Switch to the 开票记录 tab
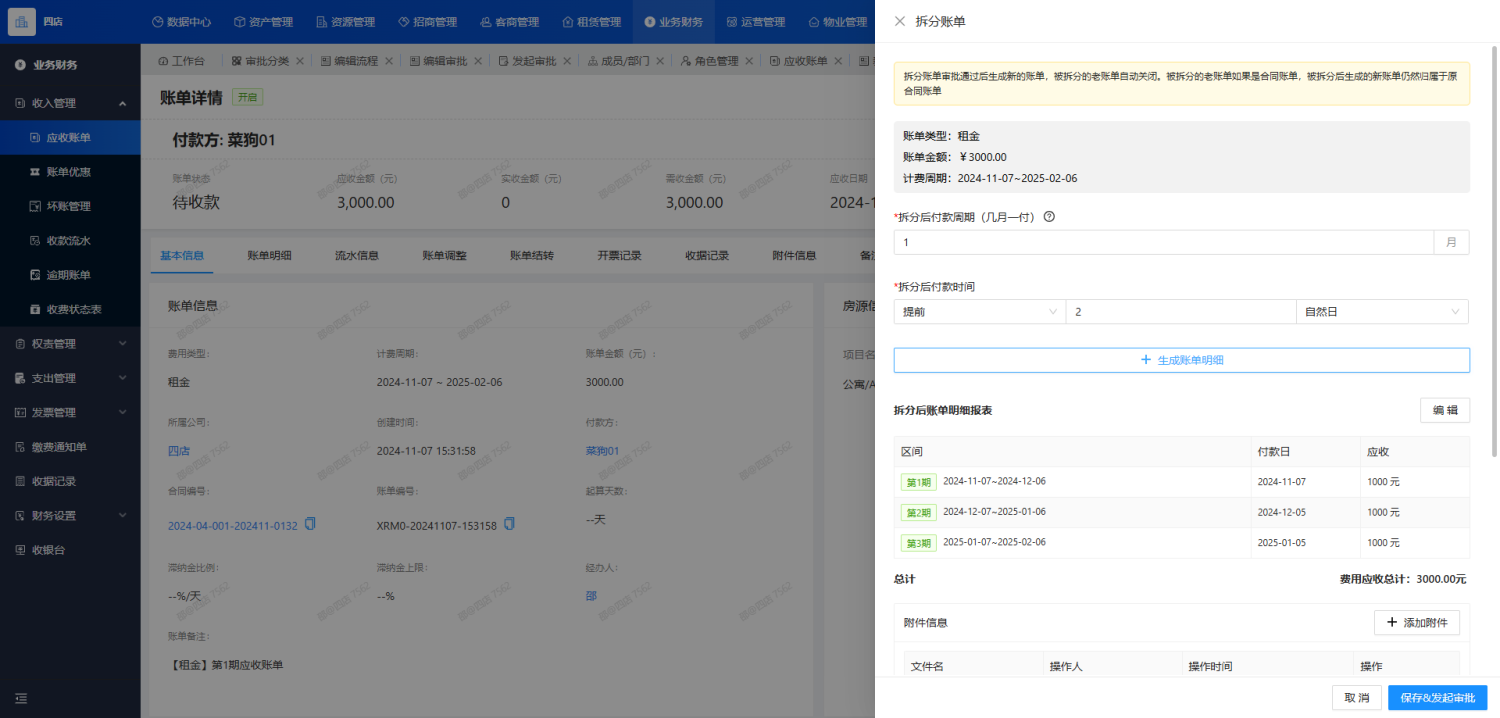 point(619,255)
